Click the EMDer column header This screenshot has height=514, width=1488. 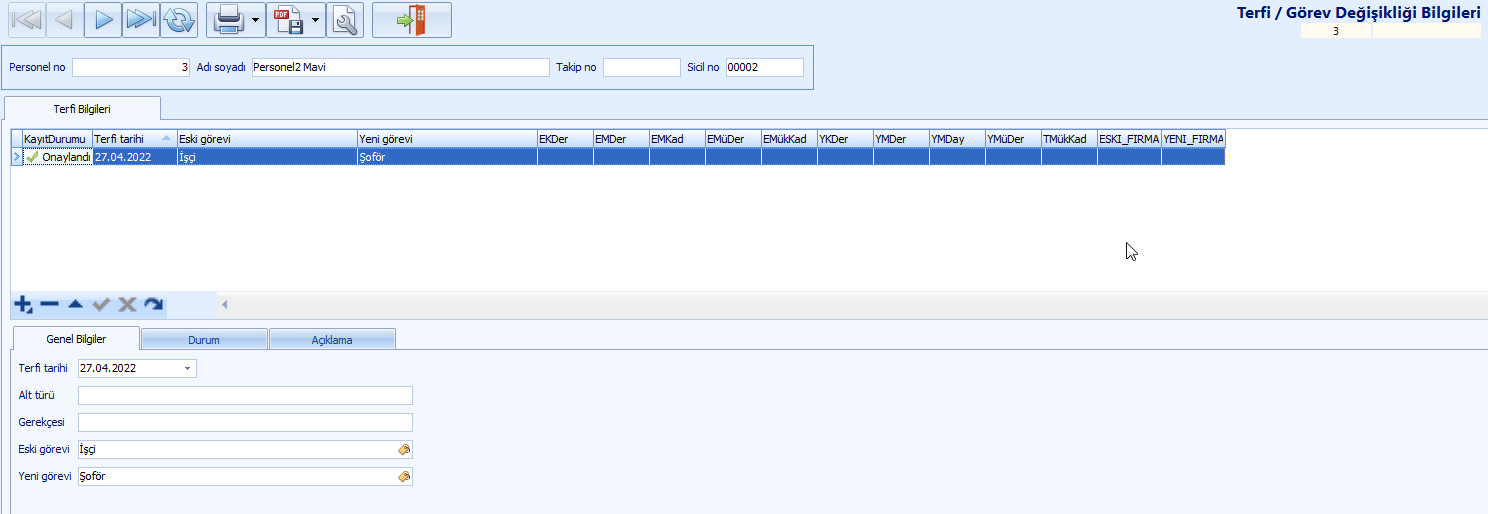(x=621, y=139)
